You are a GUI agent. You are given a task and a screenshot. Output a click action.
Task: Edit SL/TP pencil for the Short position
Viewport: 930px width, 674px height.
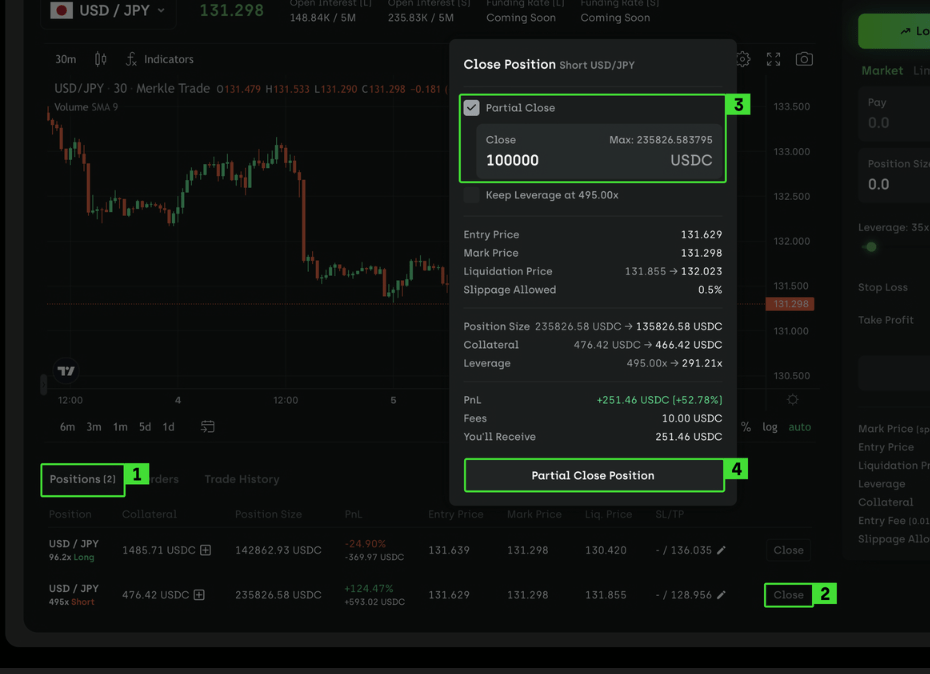pyautogui.click(x=721, y=595)
